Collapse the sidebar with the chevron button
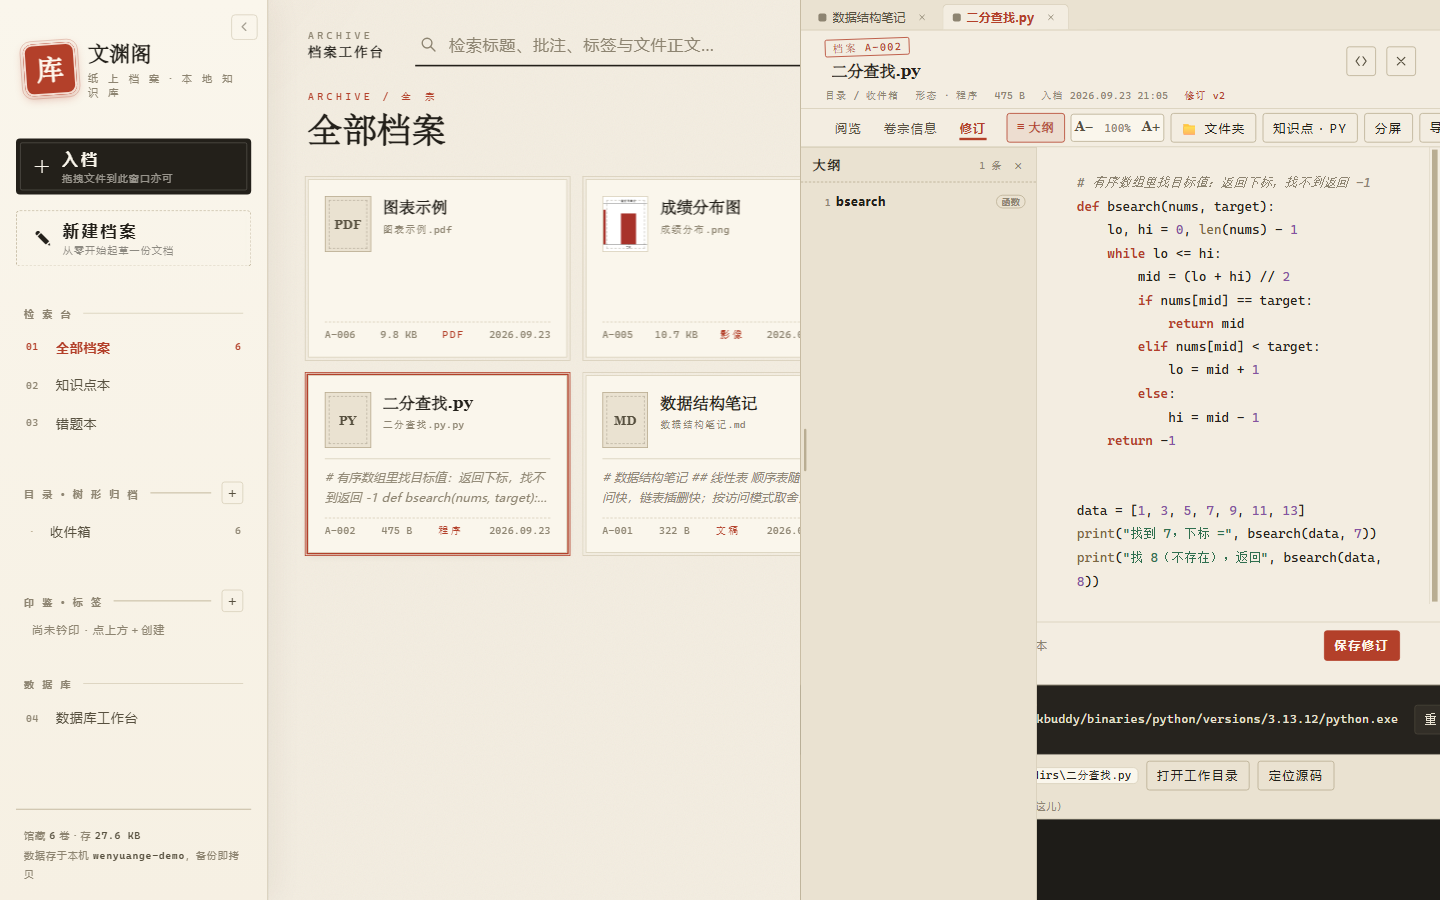 click(244, 27)
